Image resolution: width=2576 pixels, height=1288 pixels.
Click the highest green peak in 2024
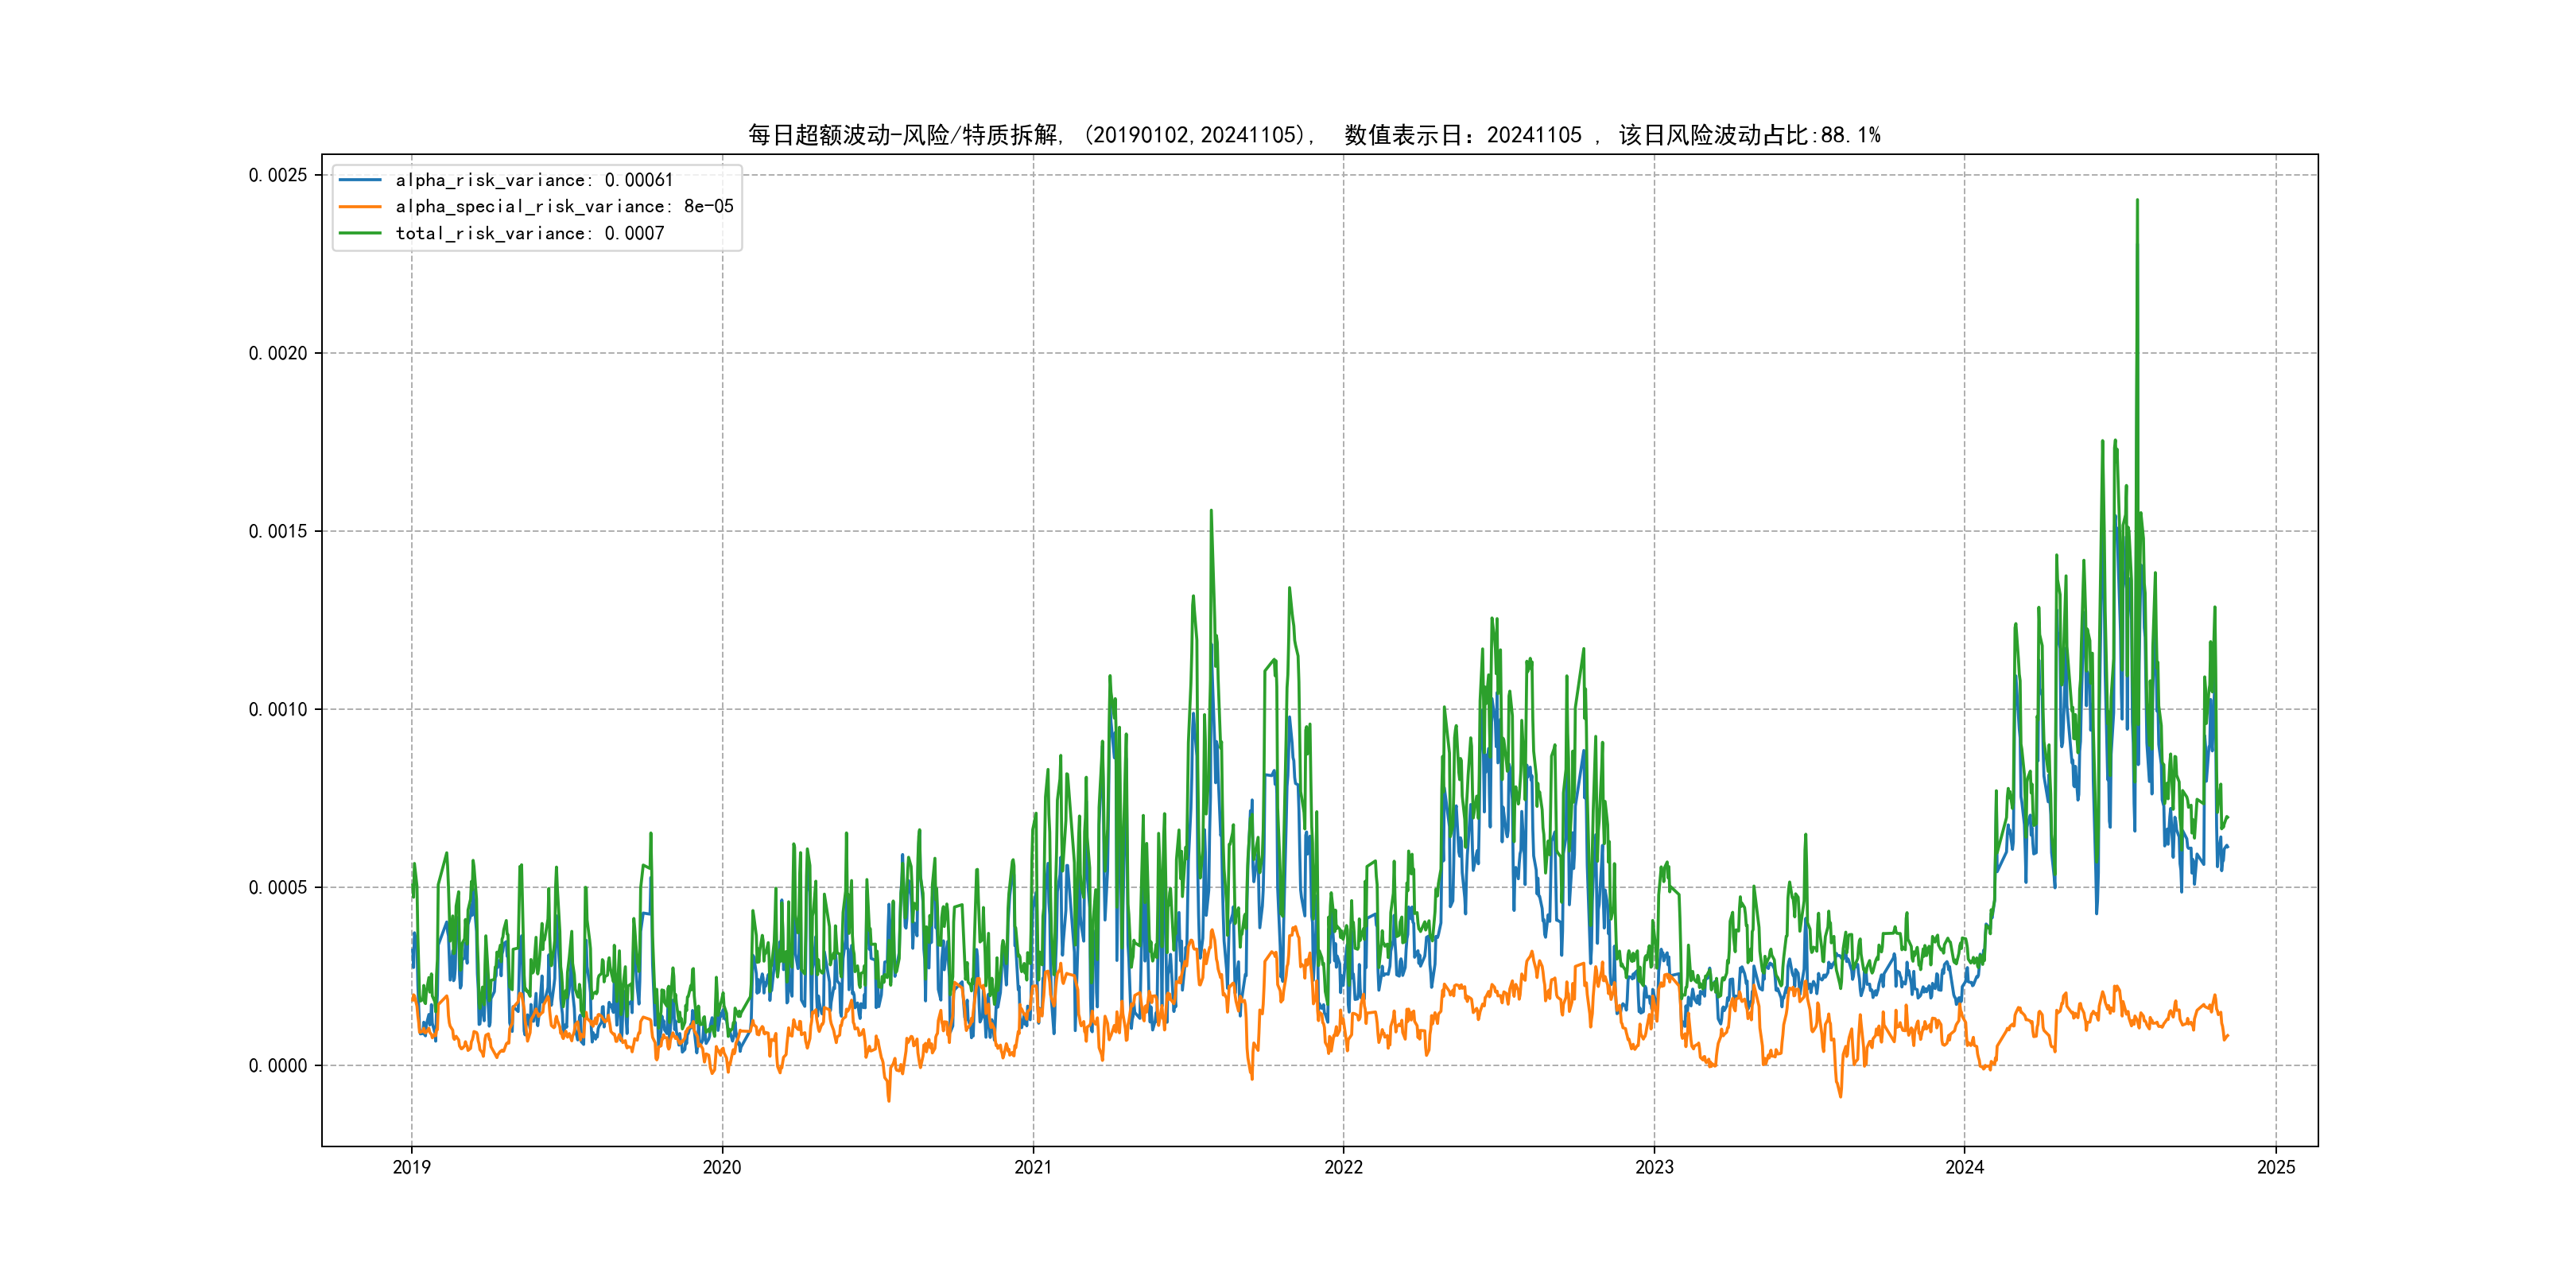pyautogui.click(x=2137, y=202)
